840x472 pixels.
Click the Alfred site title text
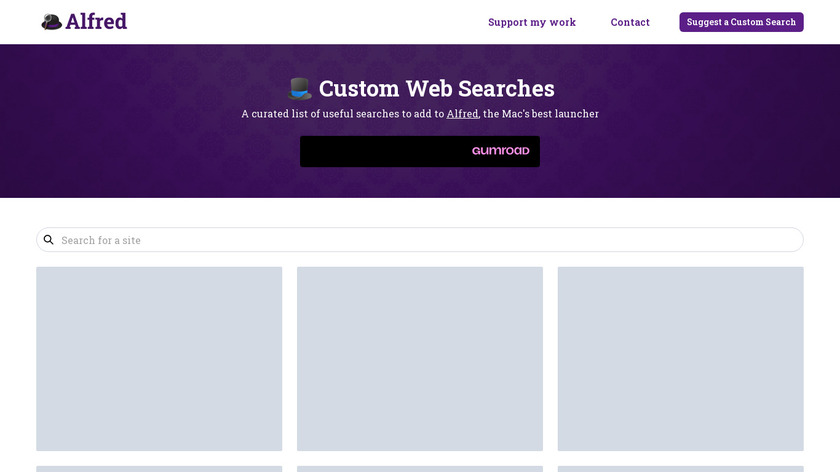(x=96, y=21)
